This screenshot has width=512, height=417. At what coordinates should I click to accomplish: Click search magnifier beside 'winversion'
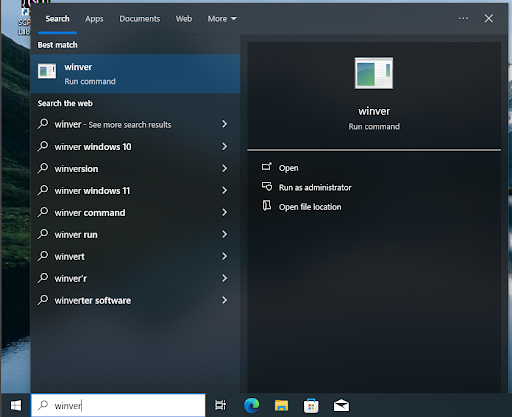43,168
